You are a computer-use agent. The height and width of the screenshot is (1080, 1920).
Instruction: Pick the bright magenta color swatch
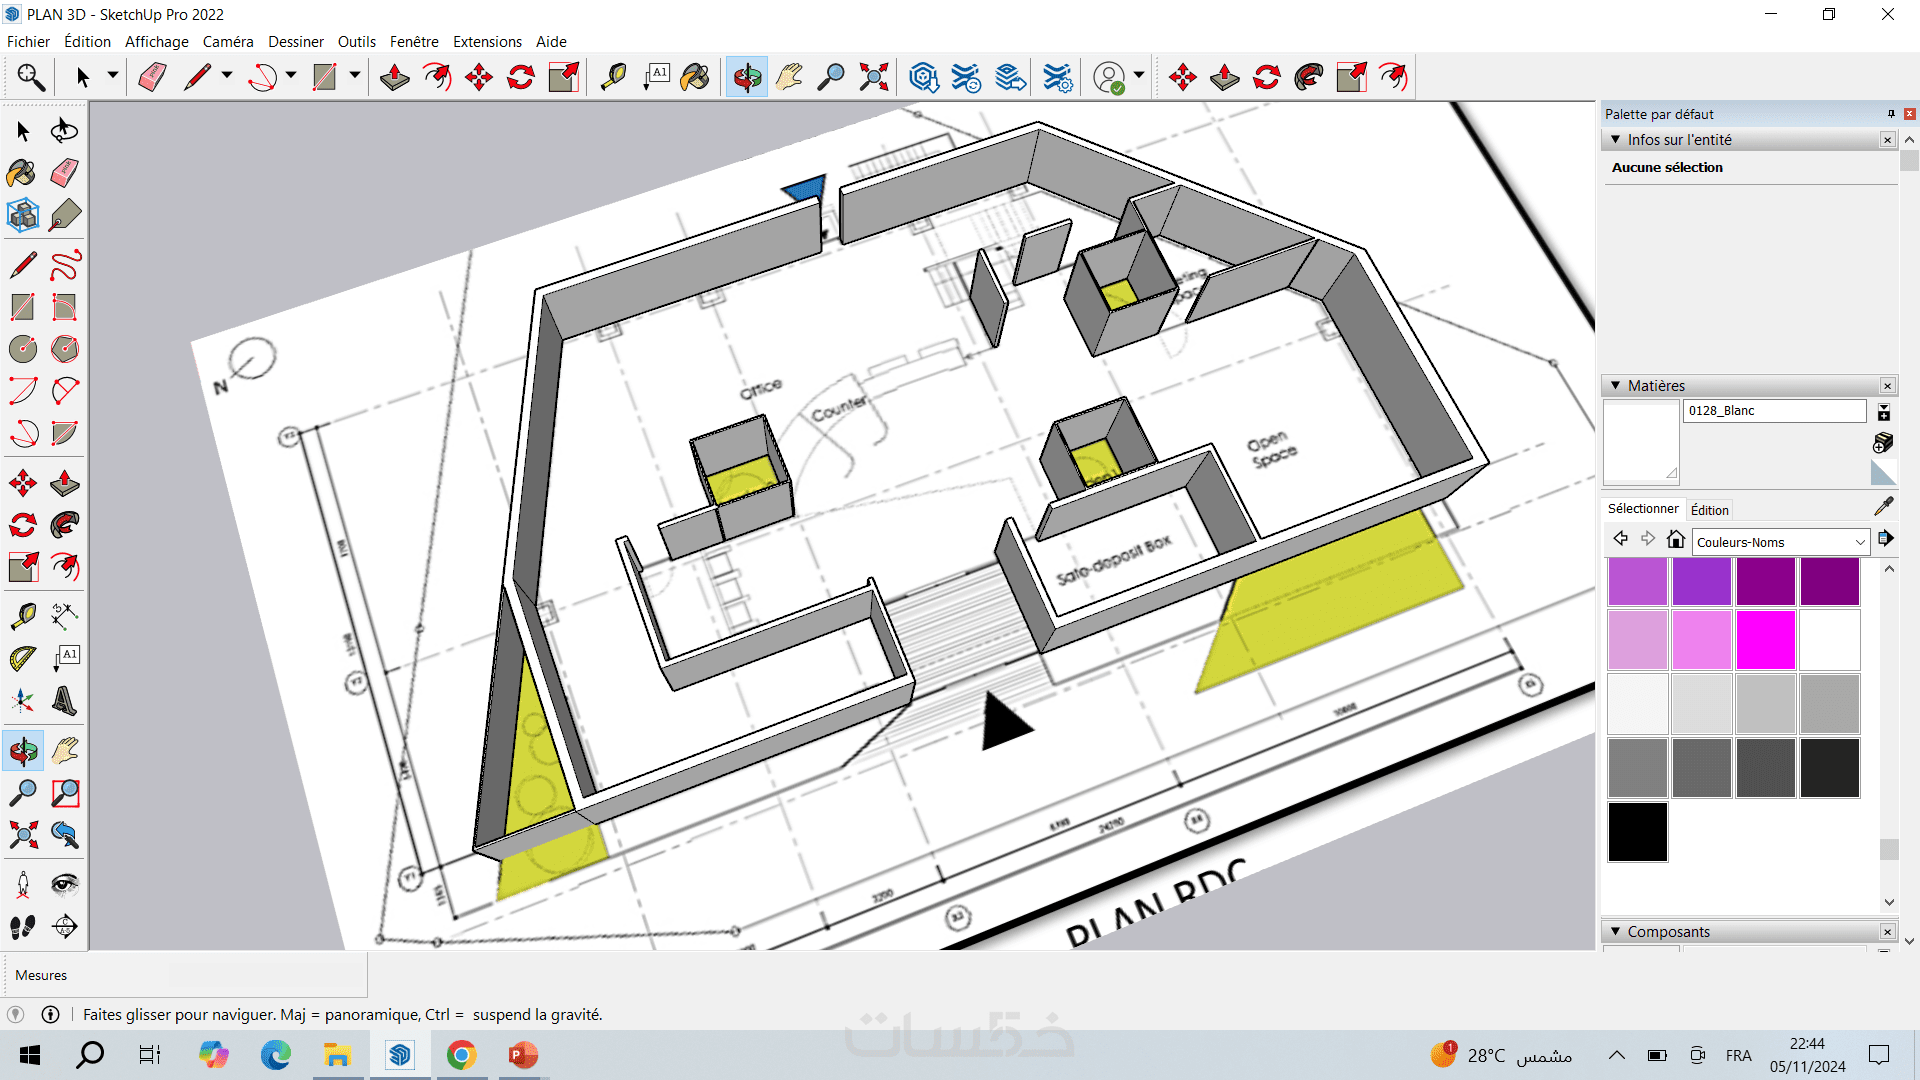[1765, 640]
